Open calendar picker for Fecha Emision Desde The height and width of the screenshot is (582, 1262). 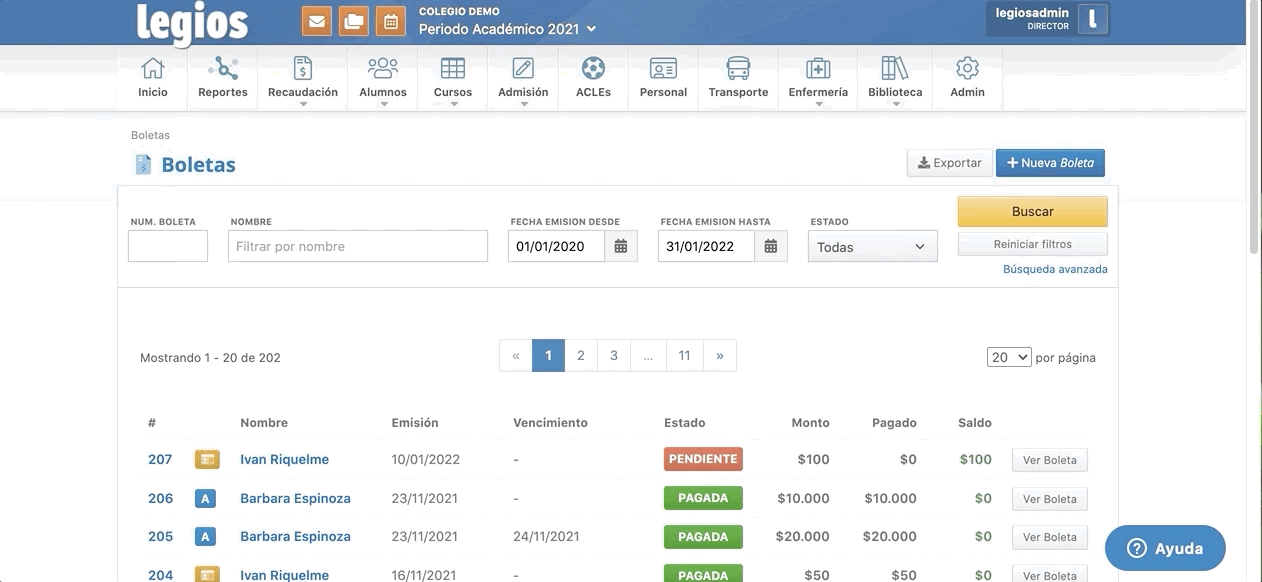click(x=621, y=247)
